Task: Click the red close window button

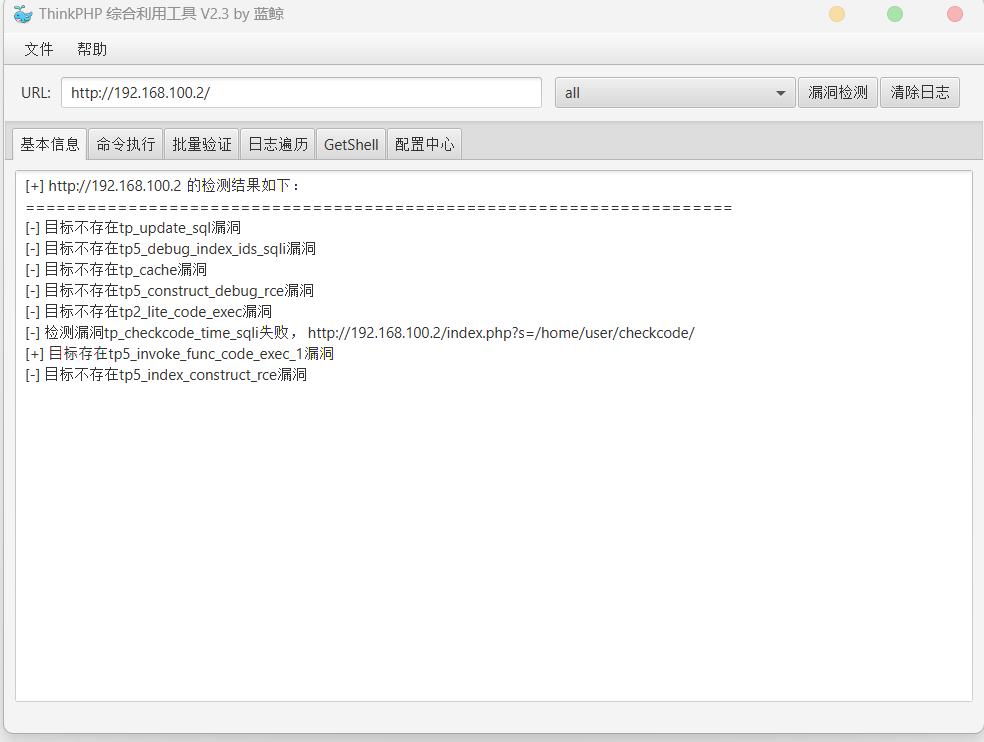Action: click(x=955, y=14)
